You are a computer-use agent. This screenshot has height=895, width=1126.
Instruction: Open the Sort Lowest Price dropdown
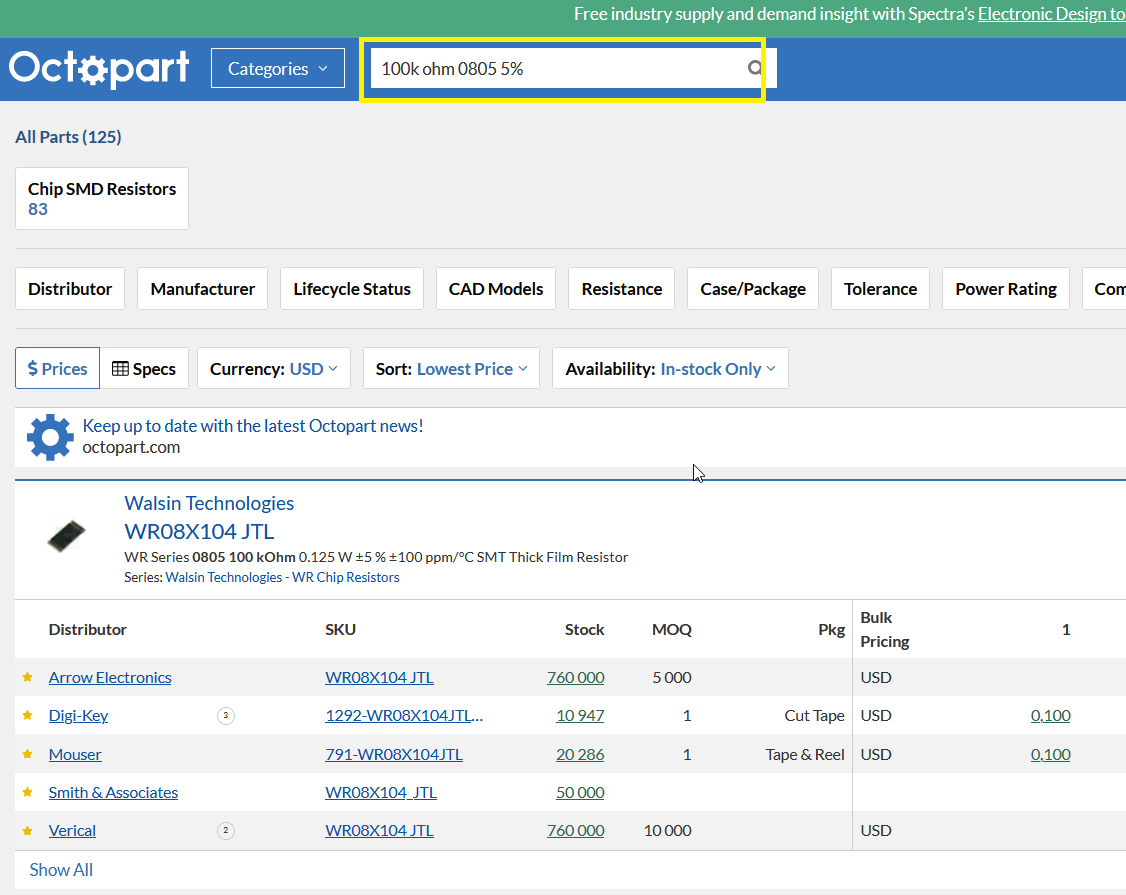point(451,369)
